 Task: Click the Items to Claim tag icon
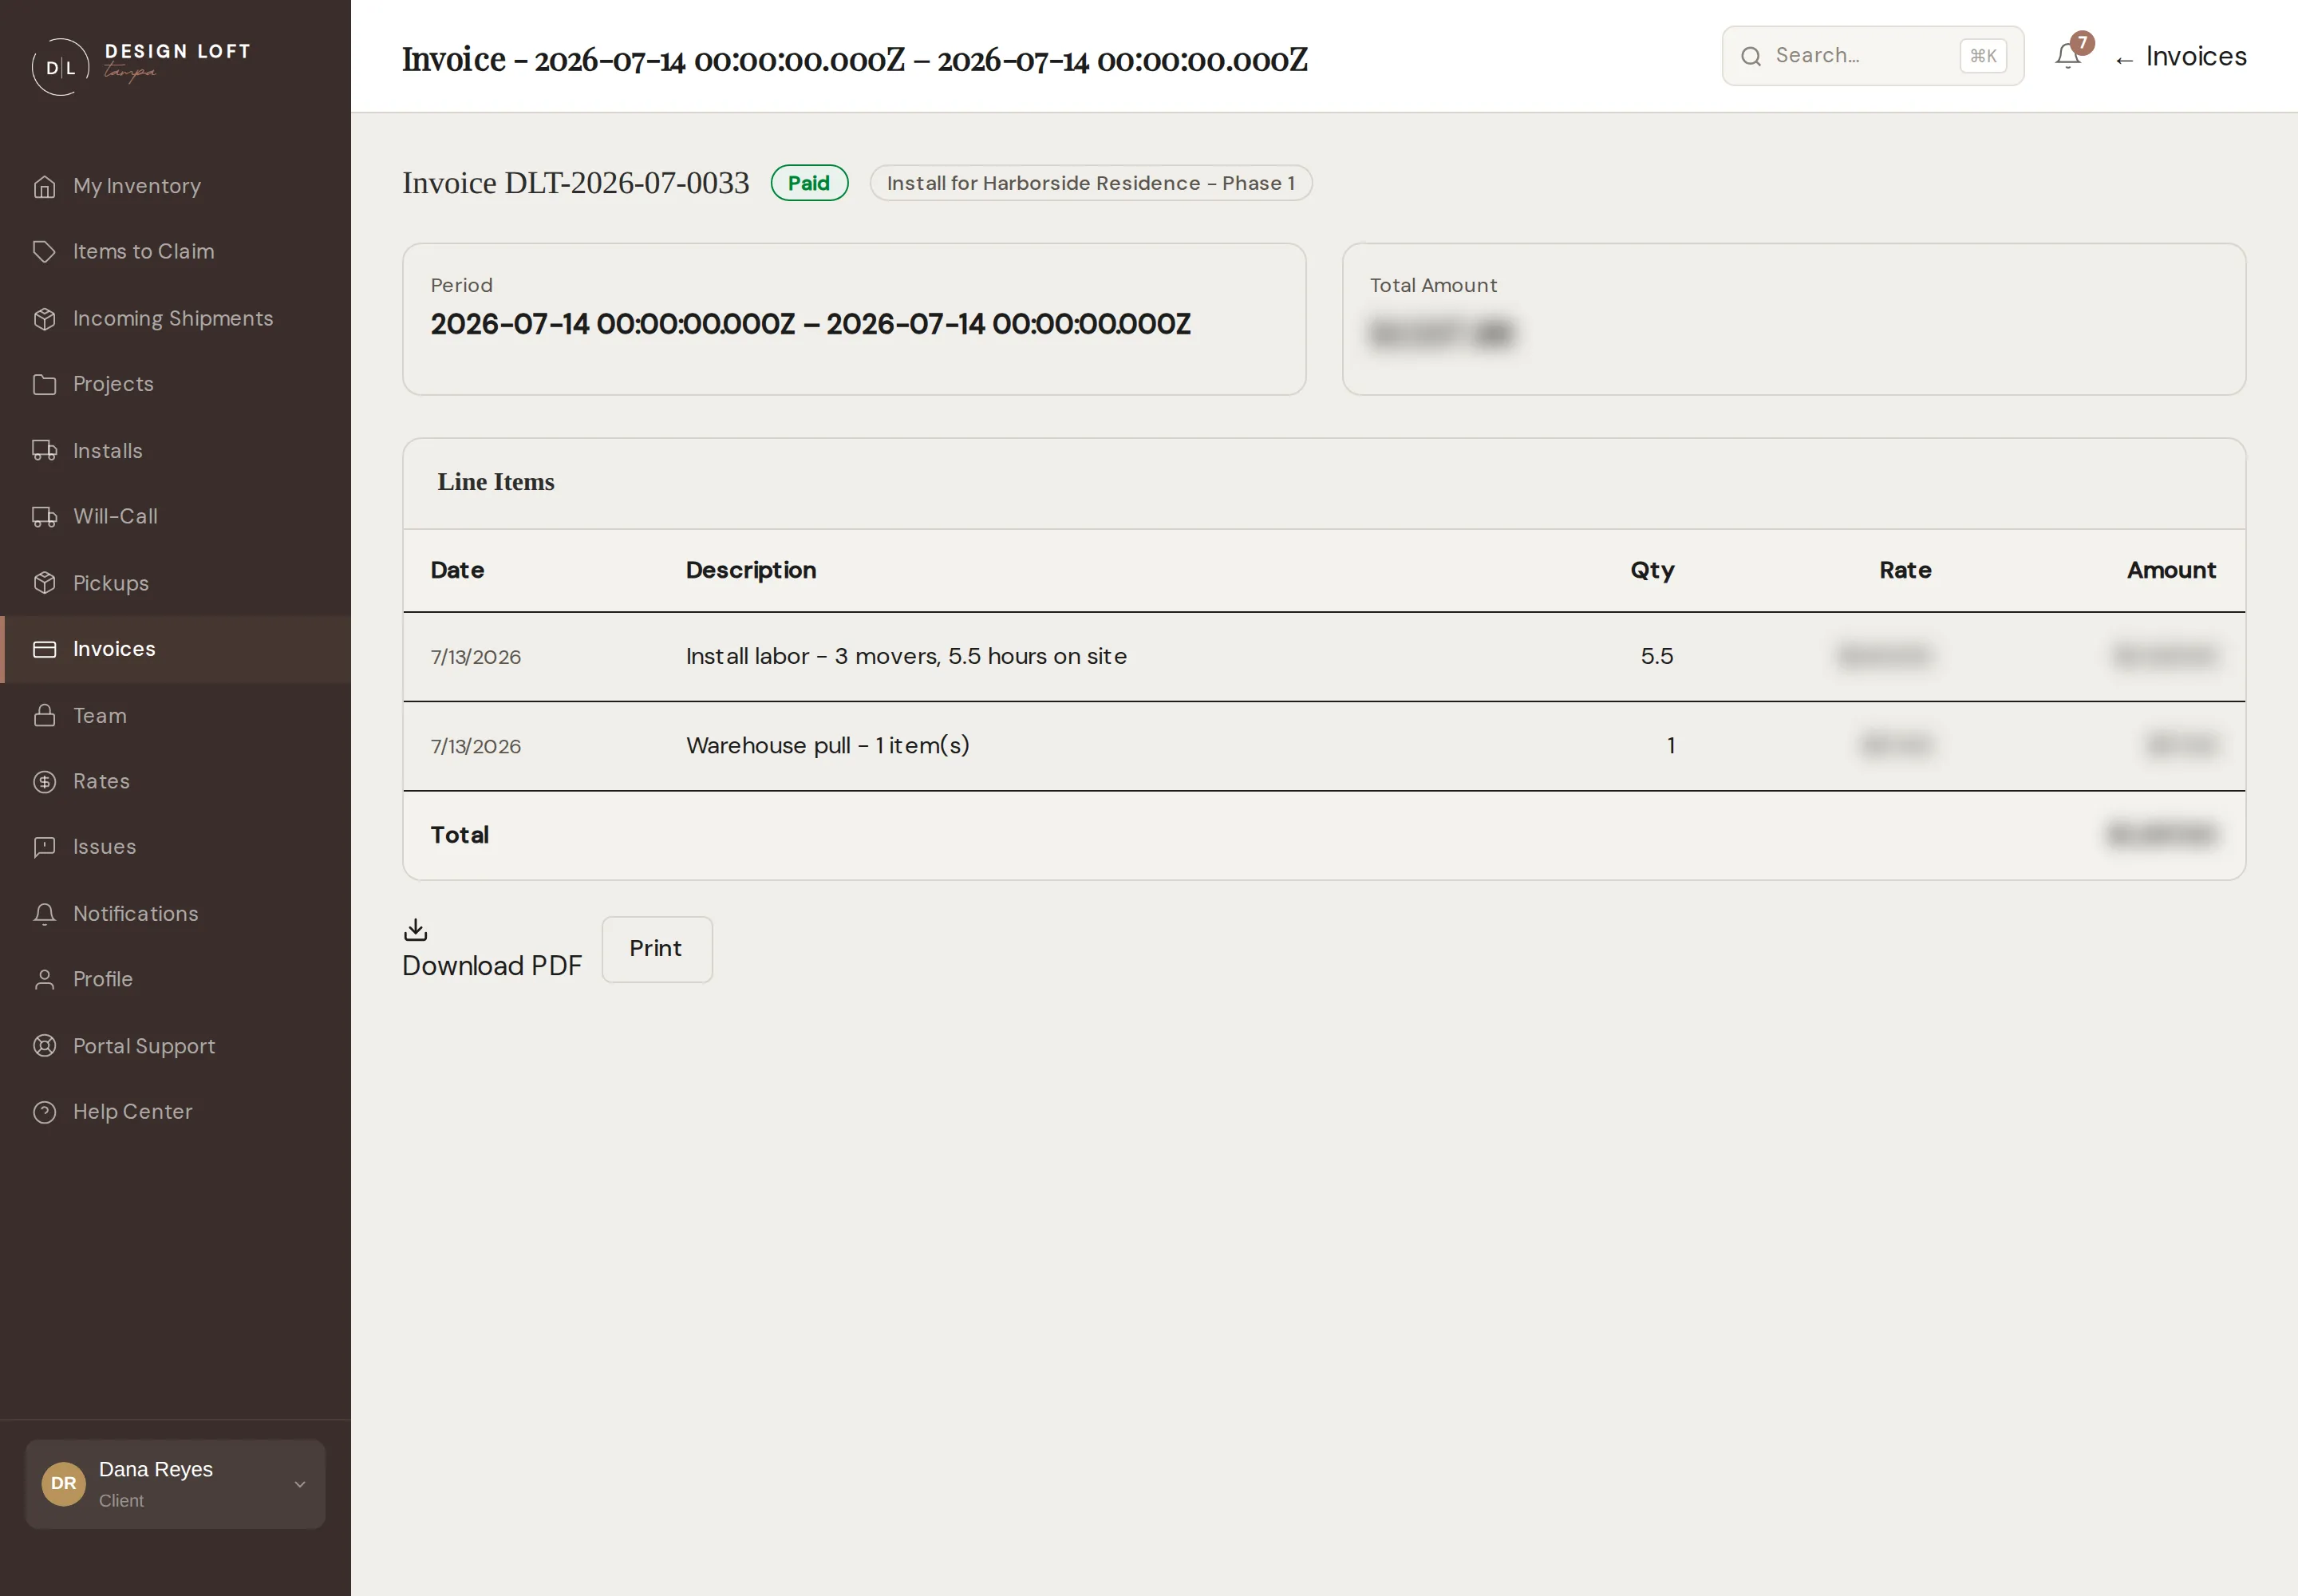(44, 252)
